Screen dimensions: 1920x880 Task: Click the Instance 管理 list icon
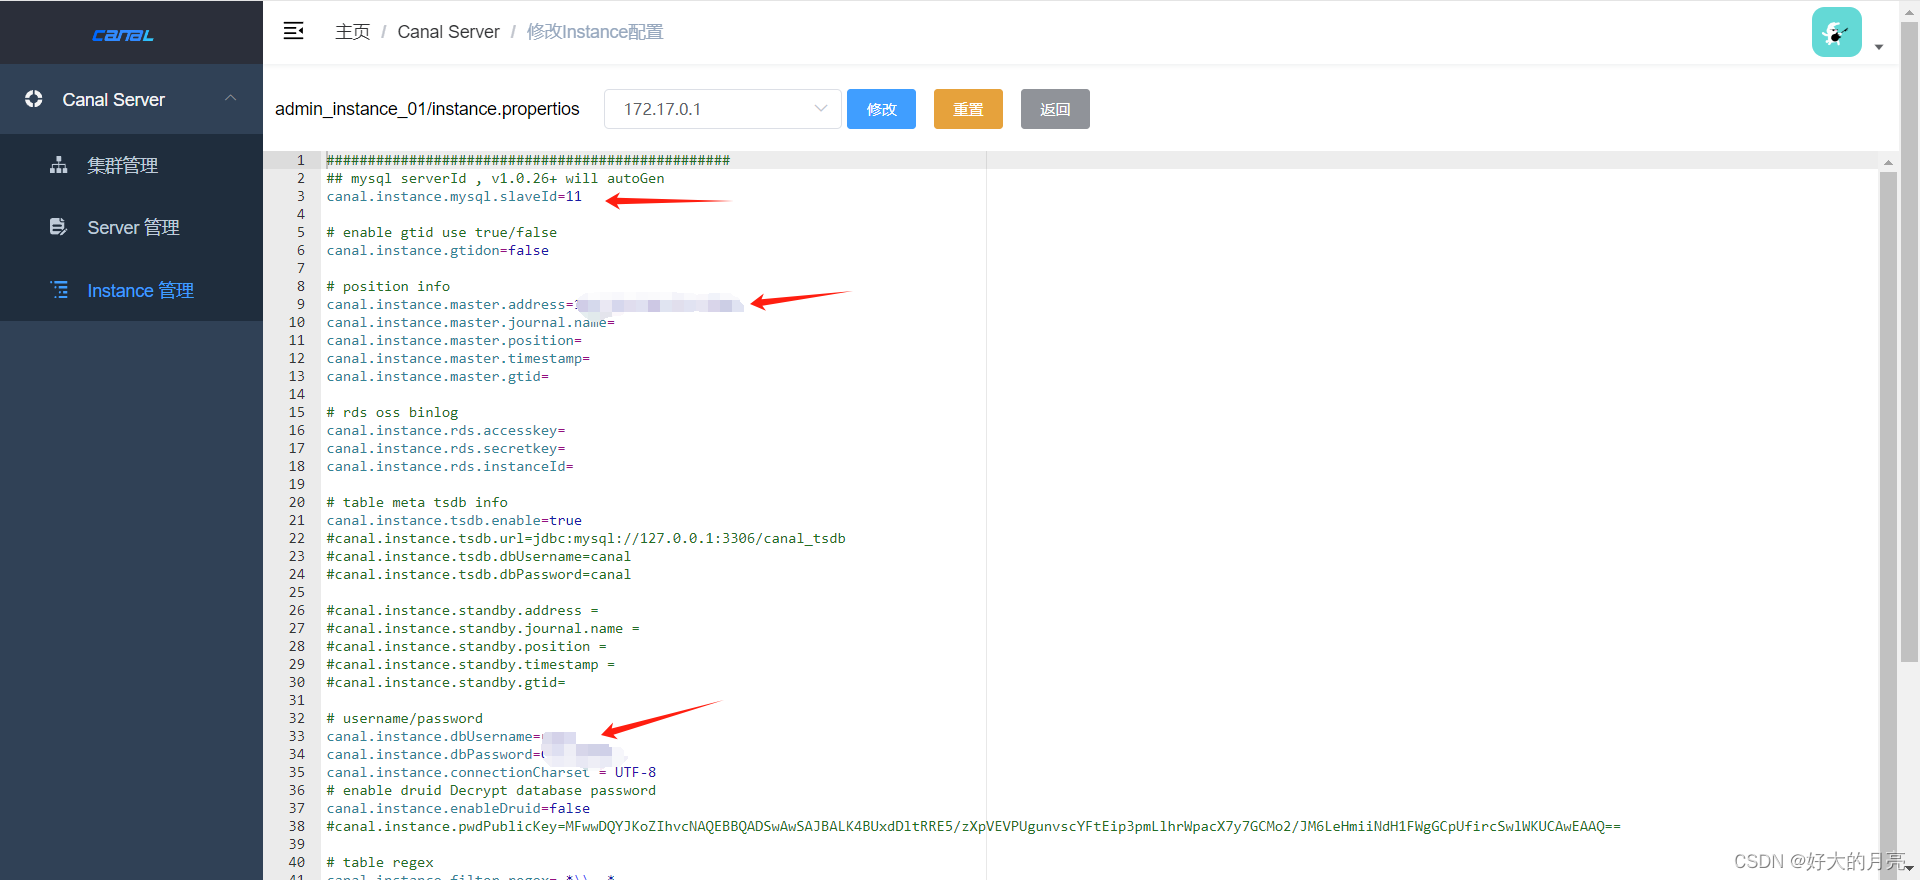click(60, 290)
